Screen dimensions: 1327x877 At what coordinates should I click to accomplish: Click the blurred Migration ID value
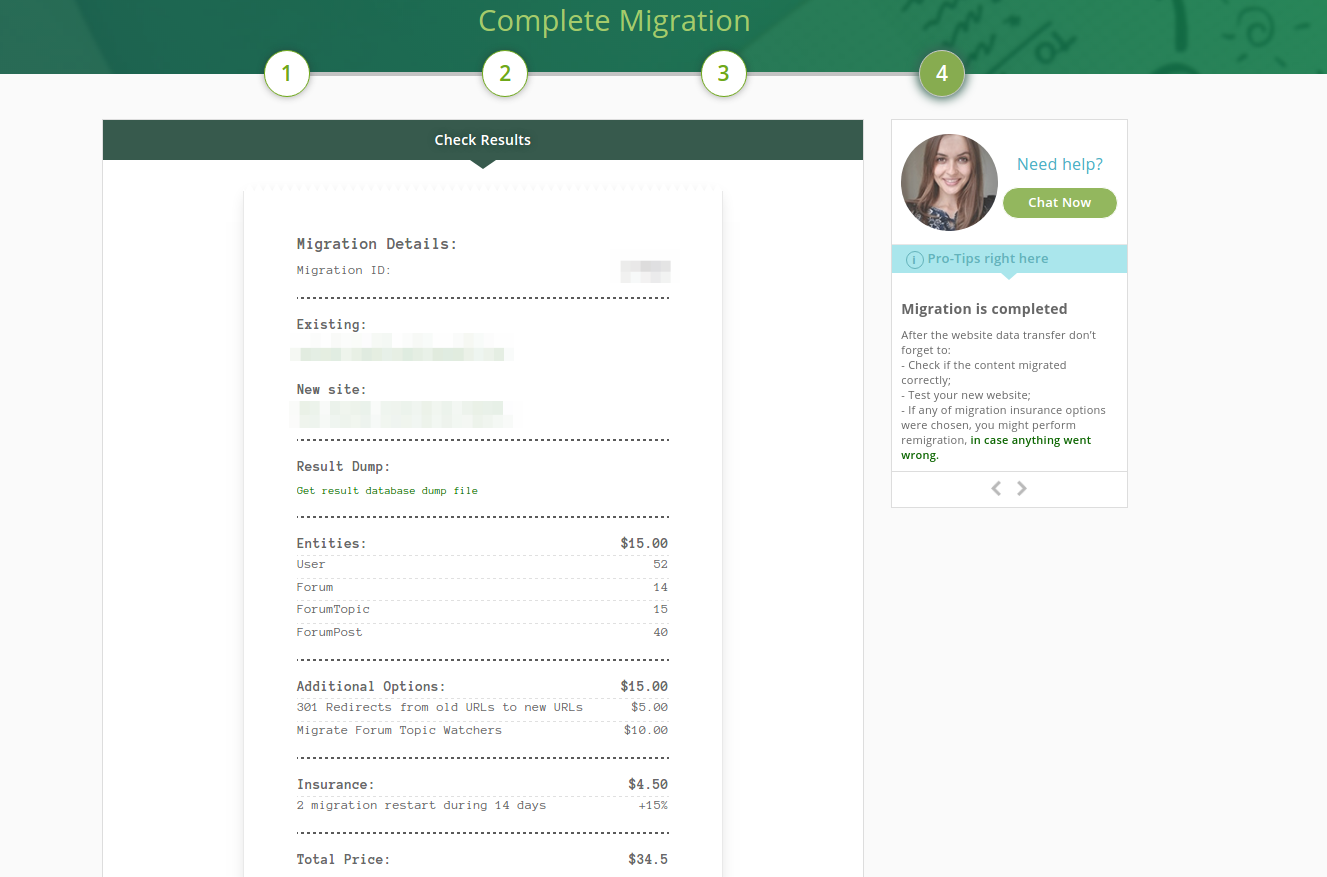645,270
